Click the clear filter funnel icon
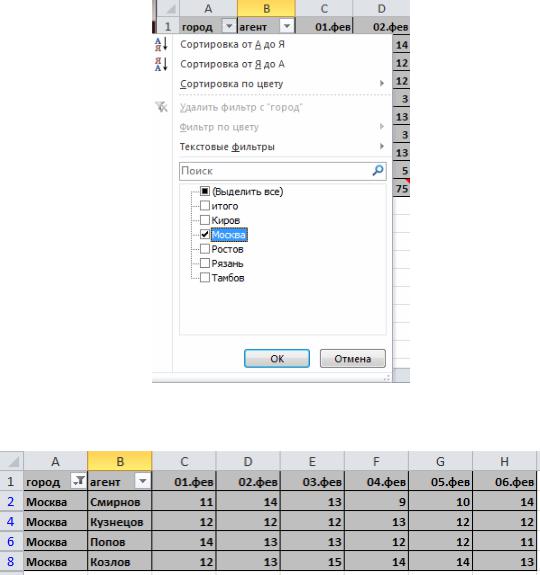The width and height of the screenshot is (540, 575). point(161,107)
